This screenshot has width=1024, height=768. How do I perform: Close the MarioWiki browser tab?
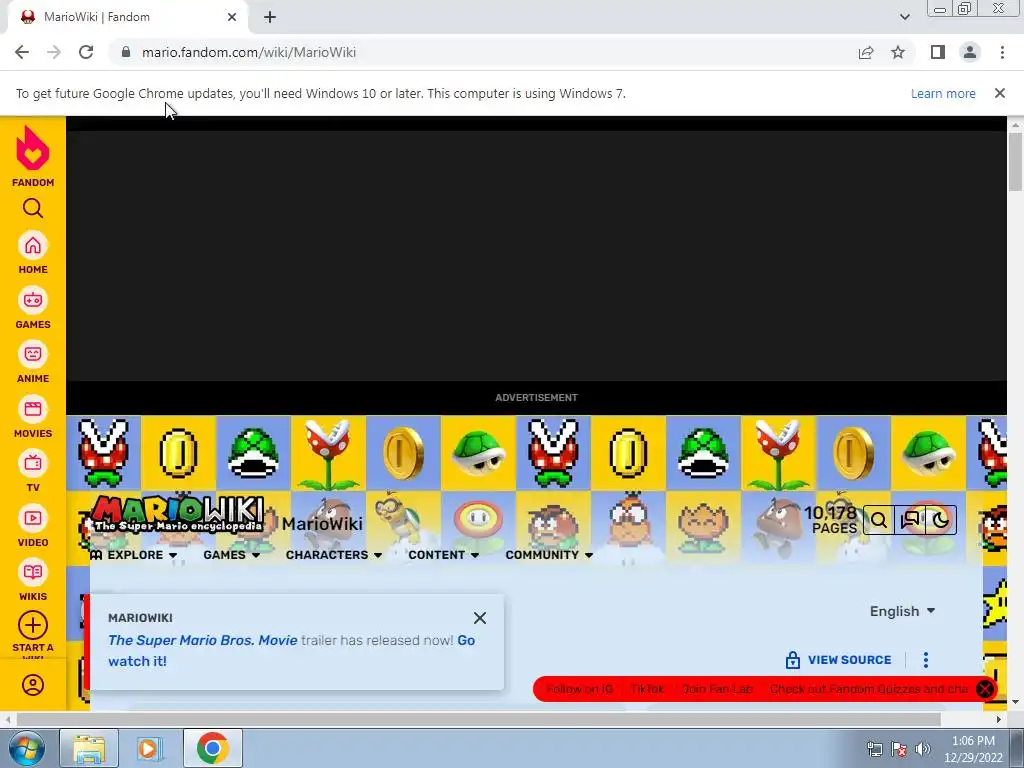coord(232,18)
